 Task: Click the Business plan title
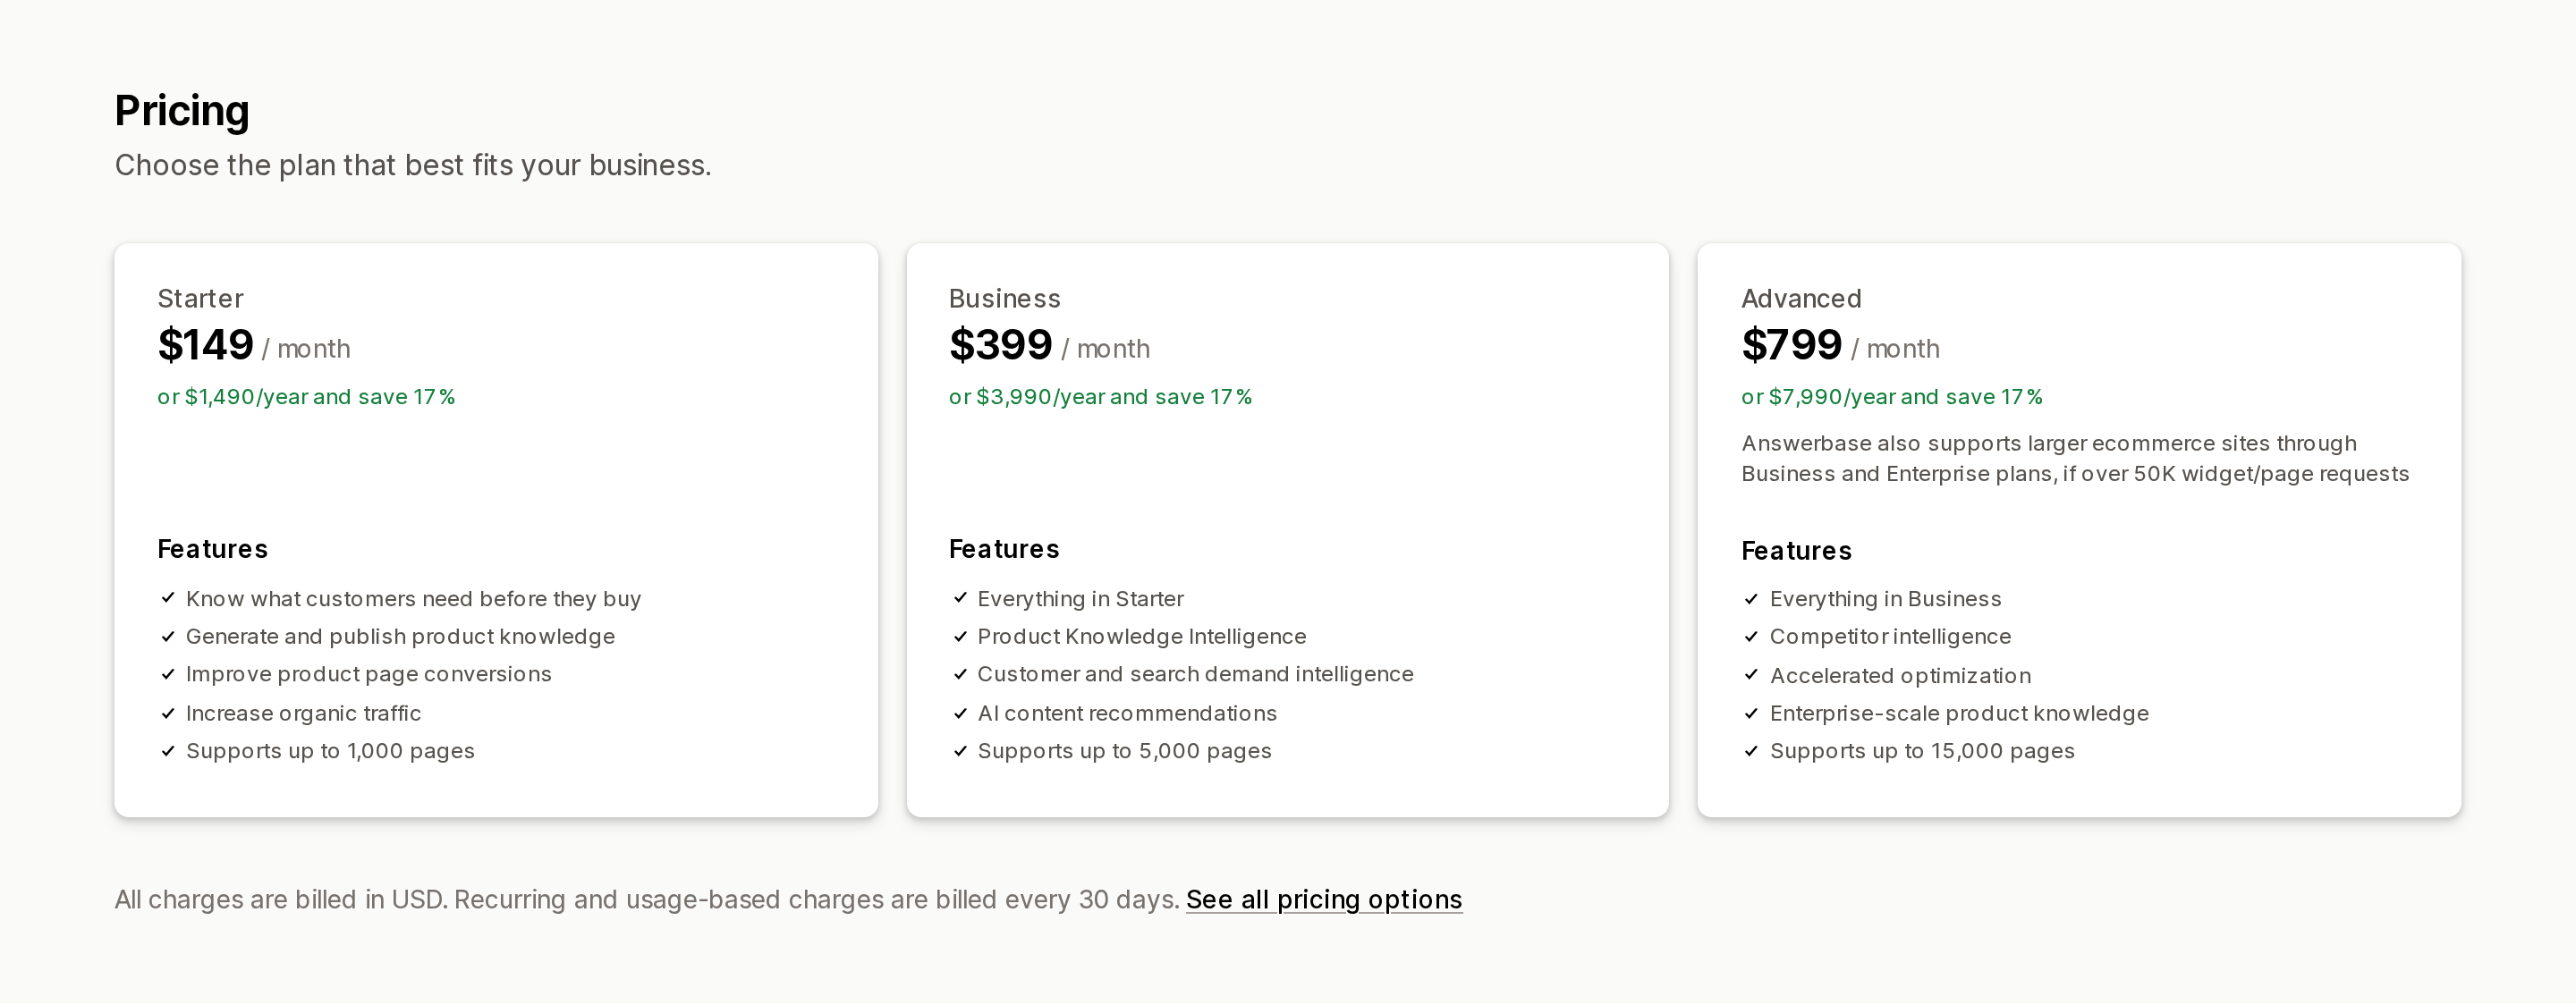point(1004,298)
